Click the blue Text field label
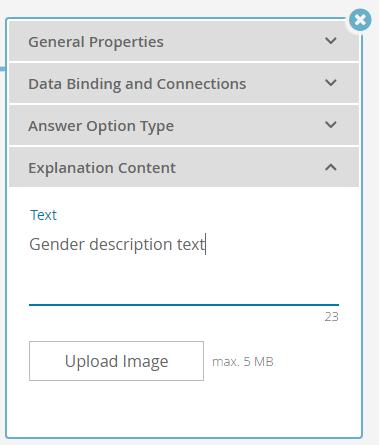Viewport: 380px width, 445px height. (43, 215)
